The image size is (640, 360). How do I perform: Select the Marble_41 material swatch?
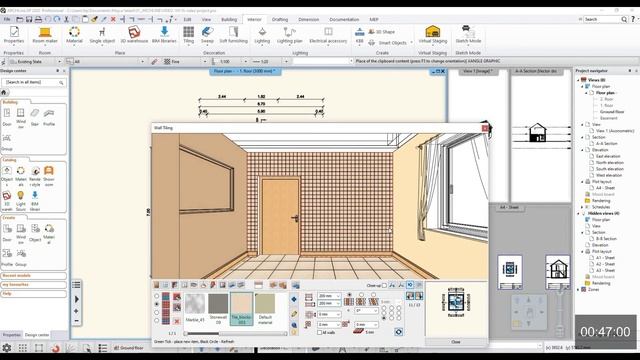point(195,308)
